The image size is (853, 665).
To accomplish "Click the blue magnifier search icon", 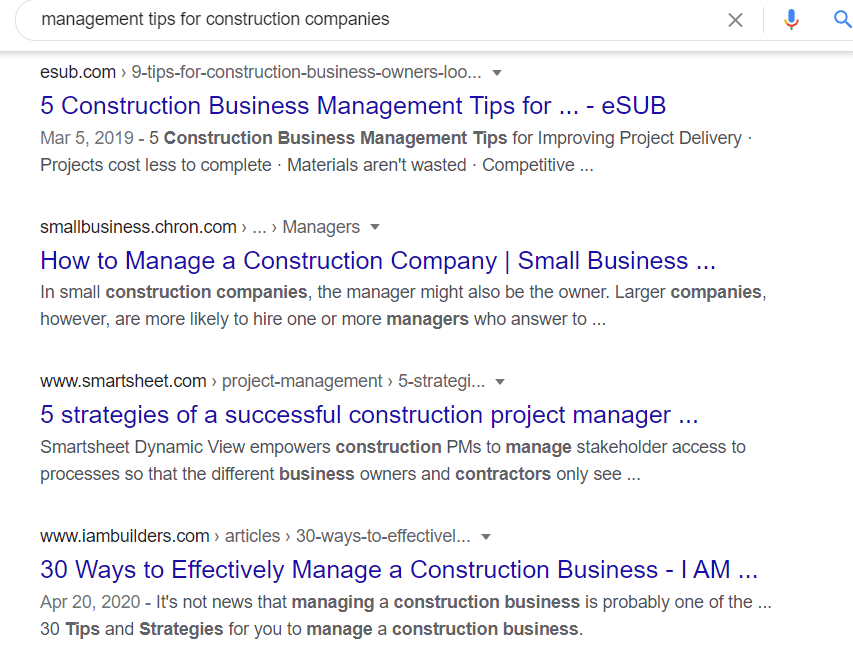I will click(842, 20).
